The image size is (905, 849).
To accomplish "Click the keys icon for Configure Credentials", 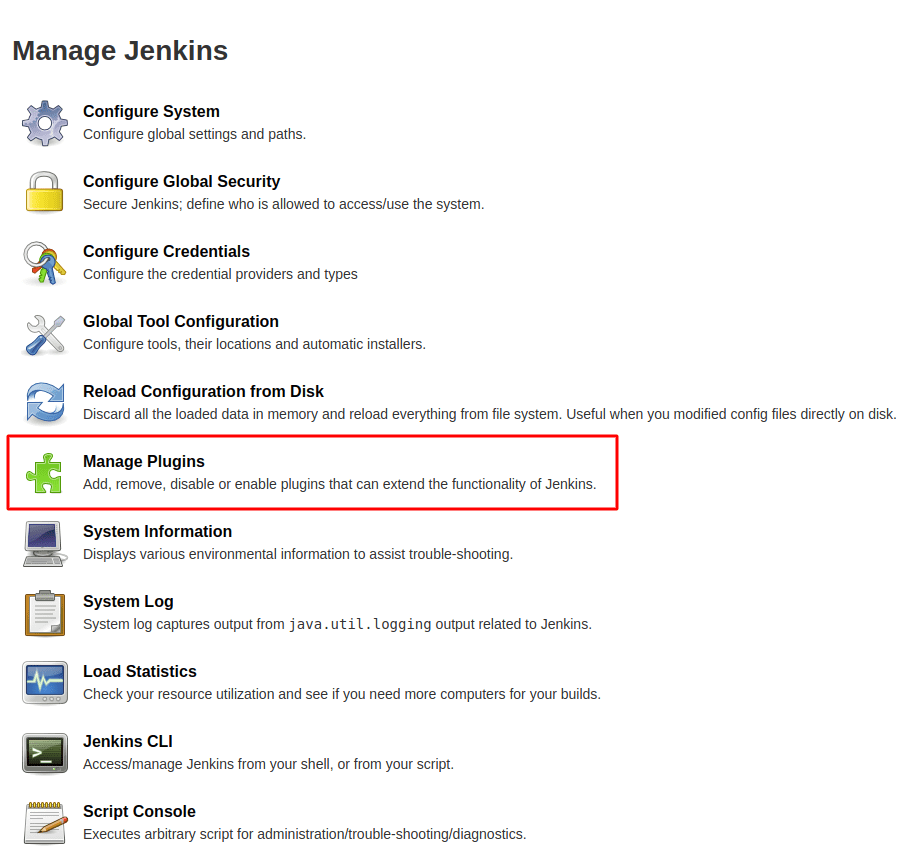I will (45, 263).
